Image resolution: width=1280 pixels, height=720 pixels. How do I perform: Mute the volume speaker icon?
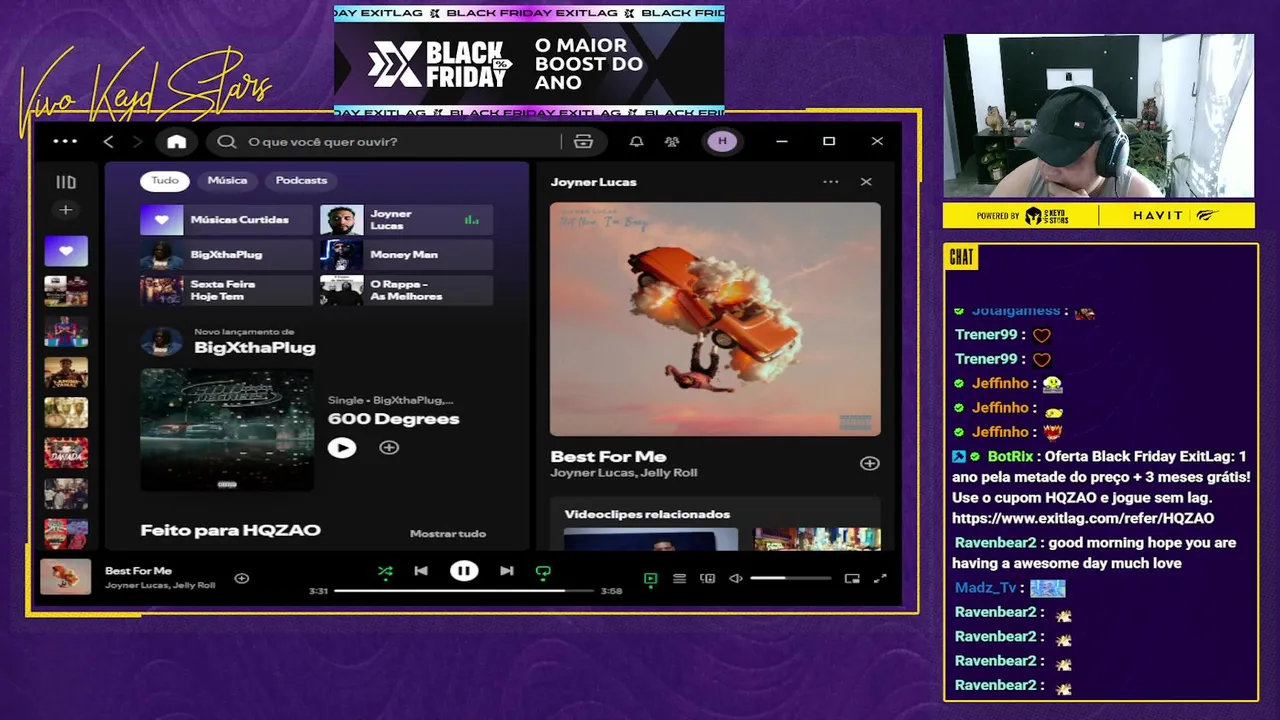[736, 578]
